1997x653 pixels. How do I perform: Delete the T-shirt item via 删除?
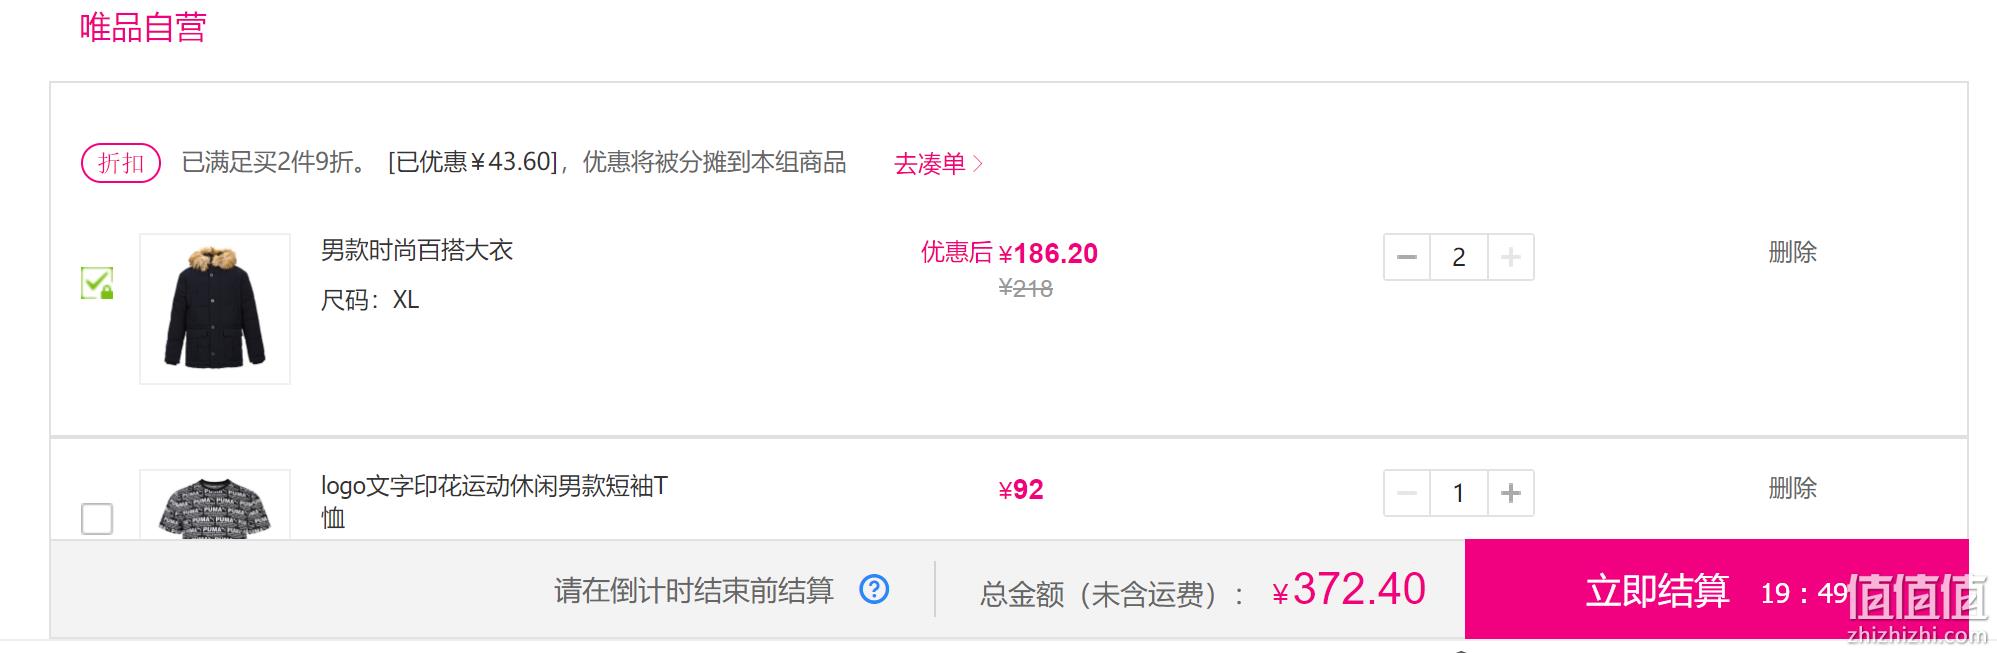(x=1792, y=488)
